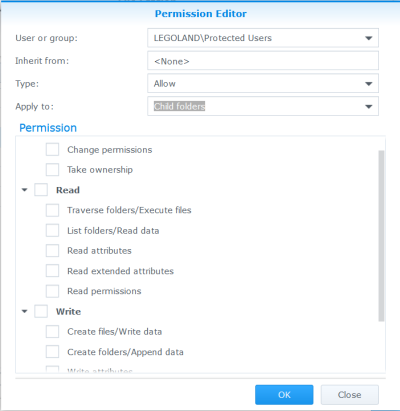Tick the Read permissions checkbox
Screen dimensions: 400x411
52,291
